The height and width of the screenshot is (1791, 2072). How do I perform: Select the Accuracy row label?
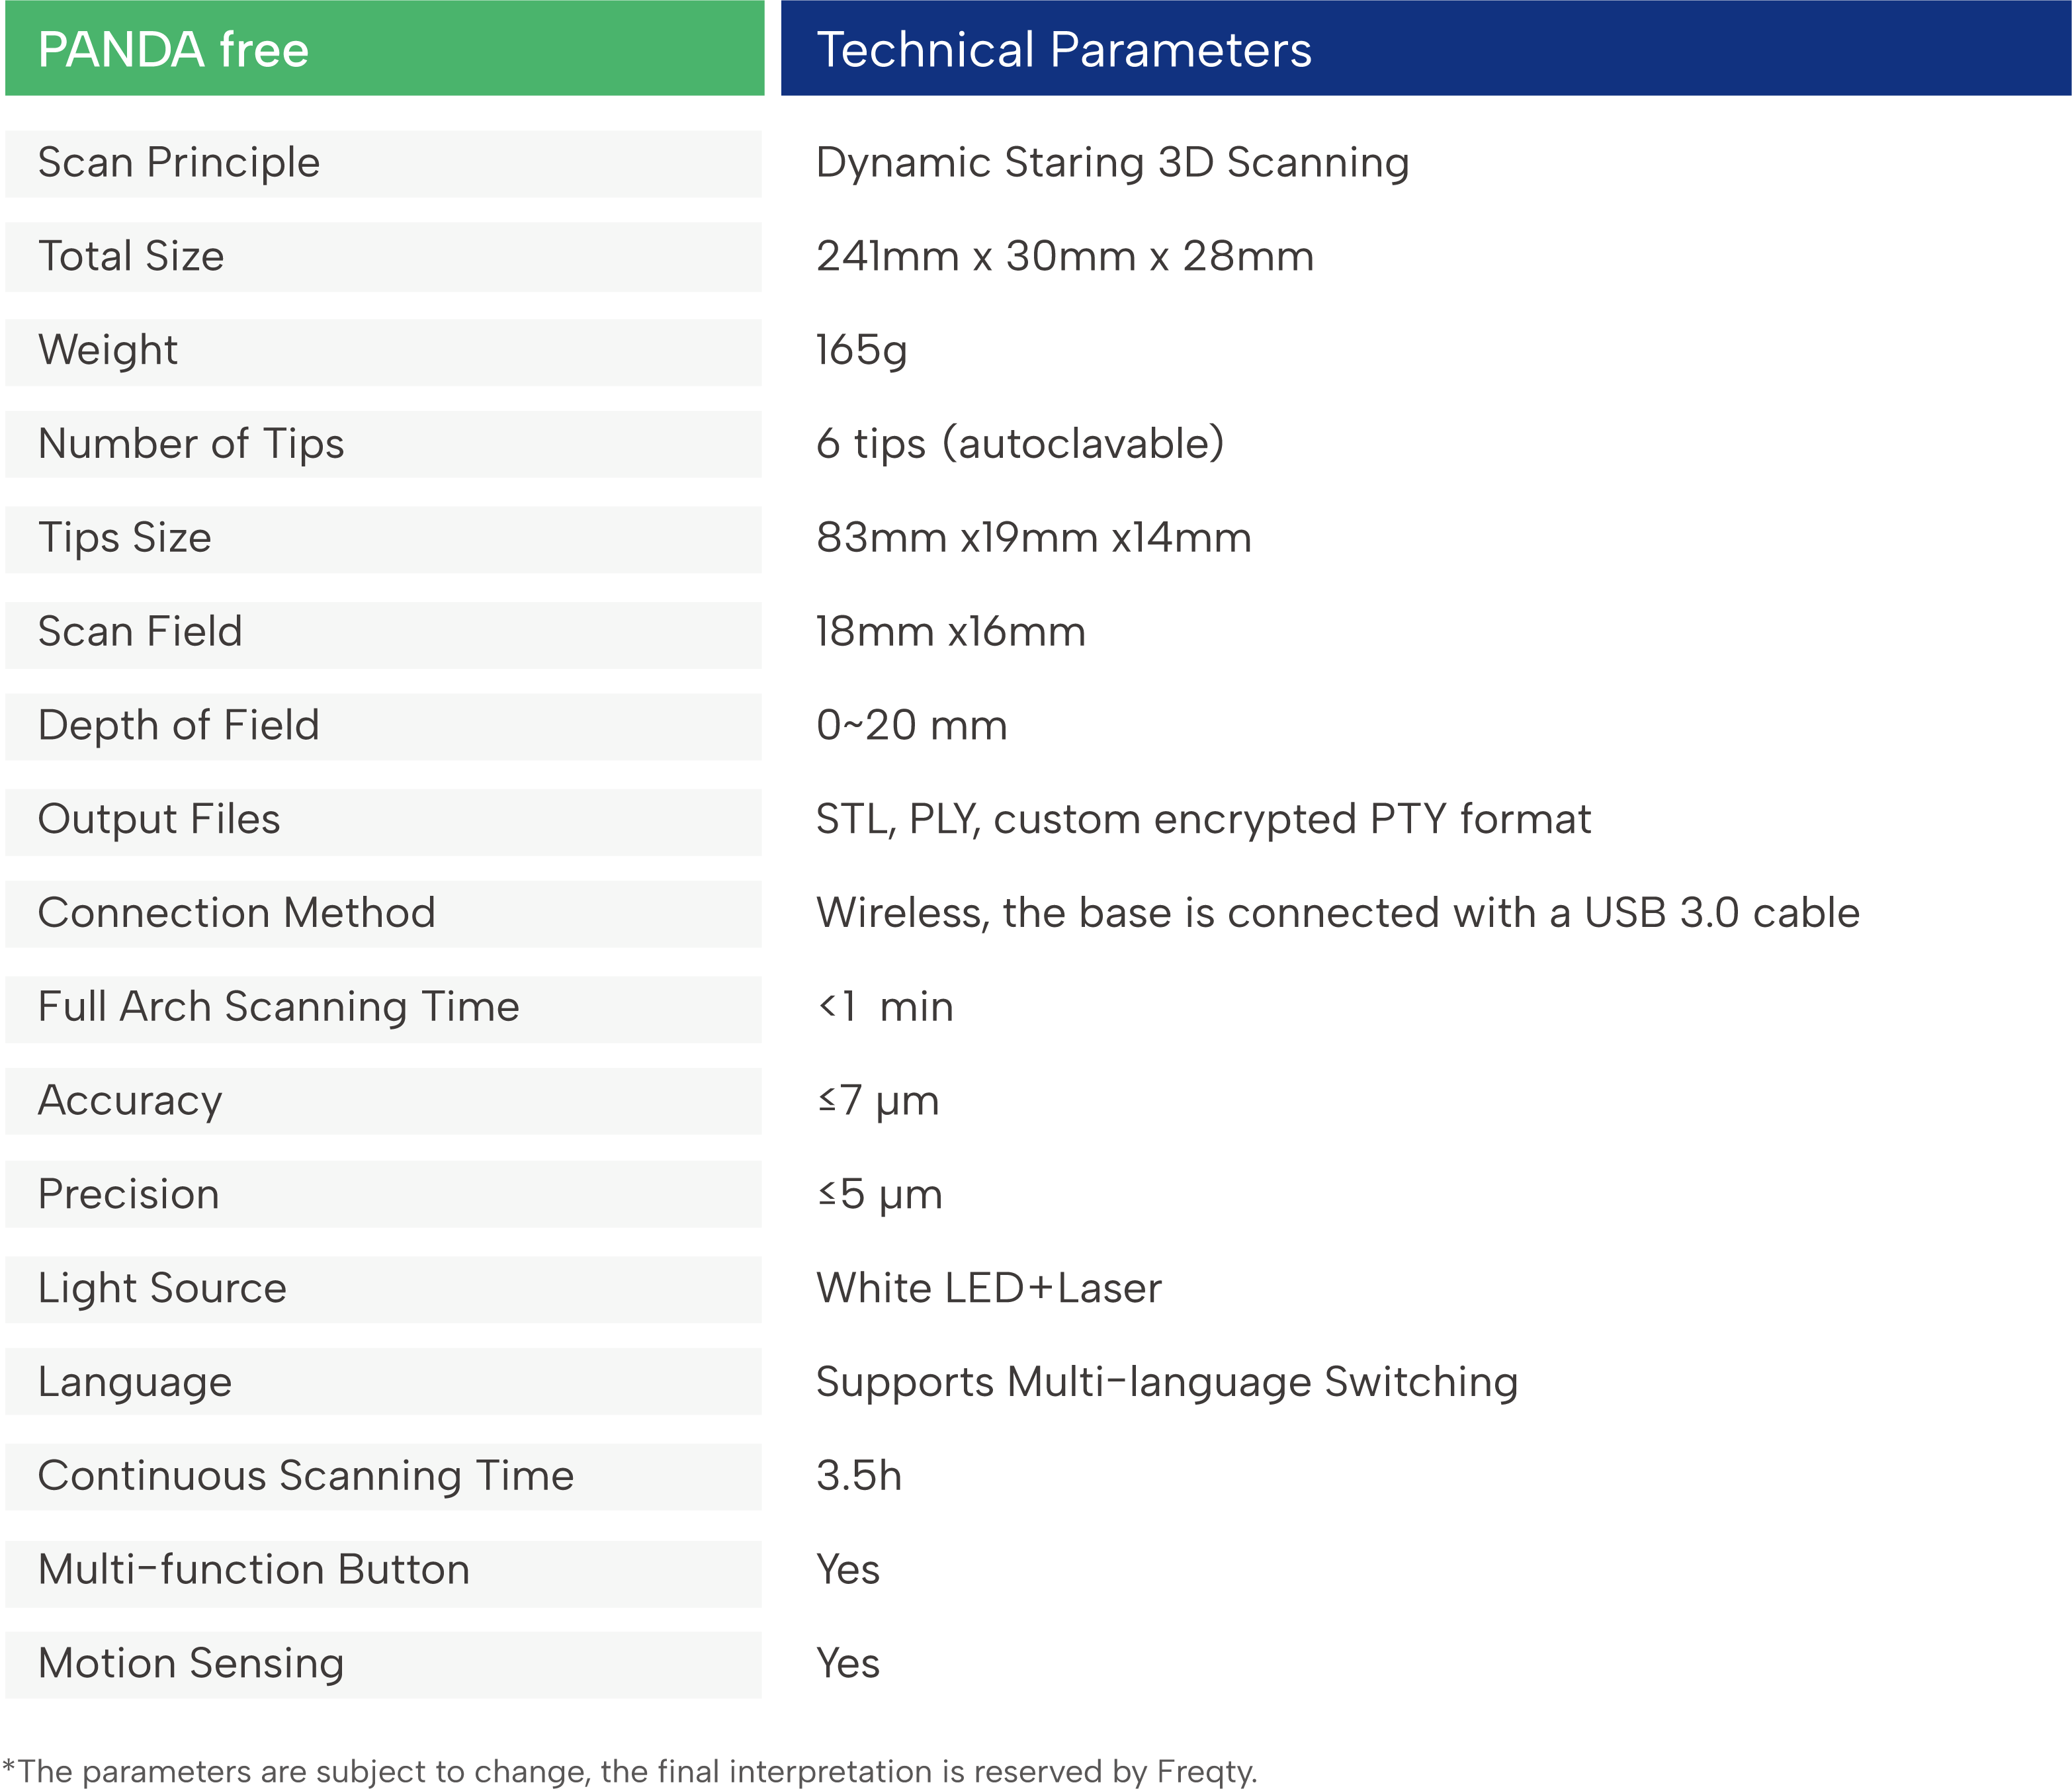pos(383,1101)
